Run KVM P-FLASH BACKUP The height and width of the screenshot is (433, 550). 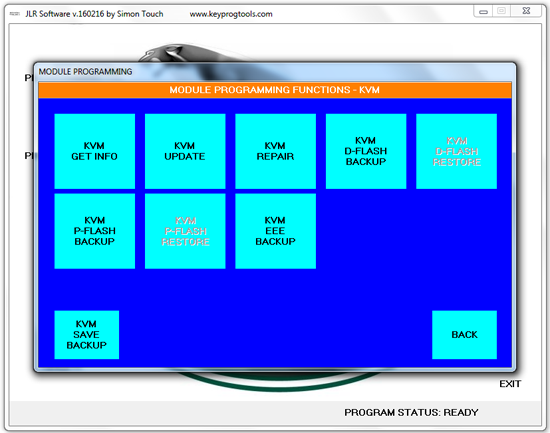tap(95, 231)
